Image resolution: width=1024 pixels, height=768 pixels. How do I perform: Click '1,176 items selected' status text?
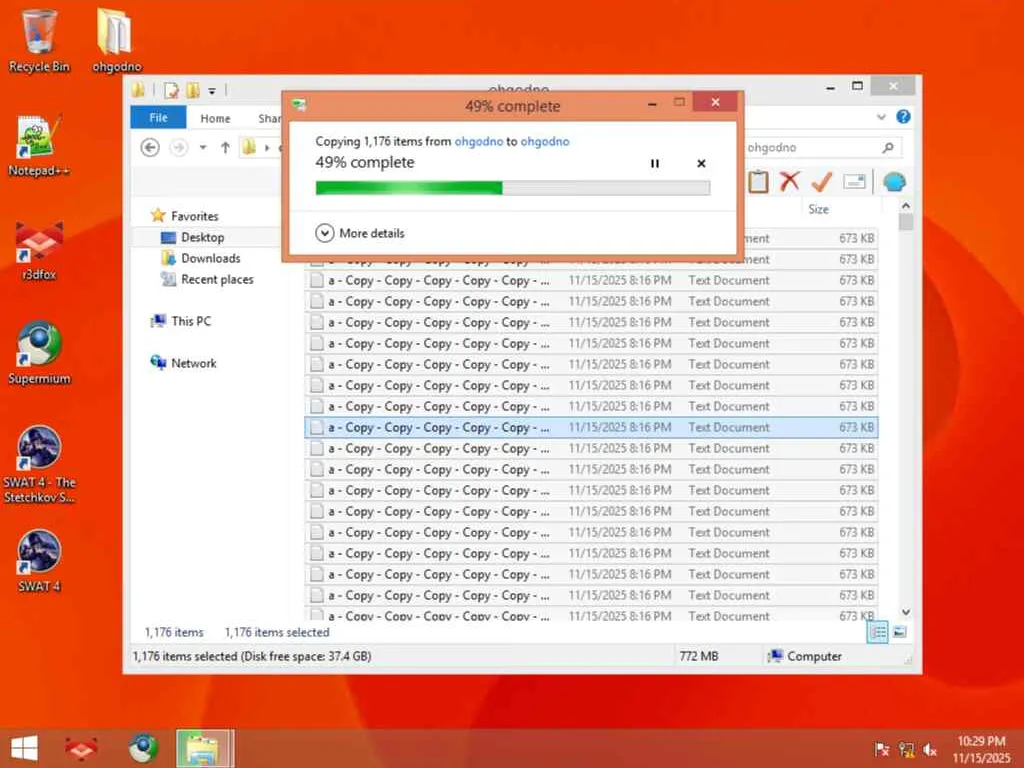click(277, 632)
